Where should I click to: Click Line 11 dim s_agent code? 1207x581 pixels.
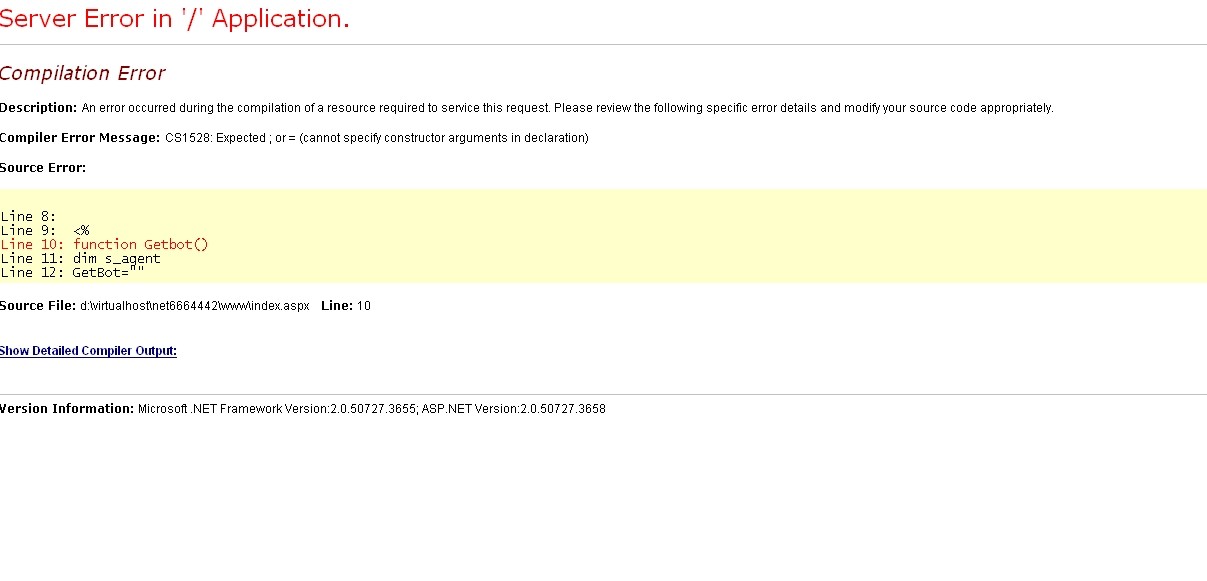click(81, 258)
